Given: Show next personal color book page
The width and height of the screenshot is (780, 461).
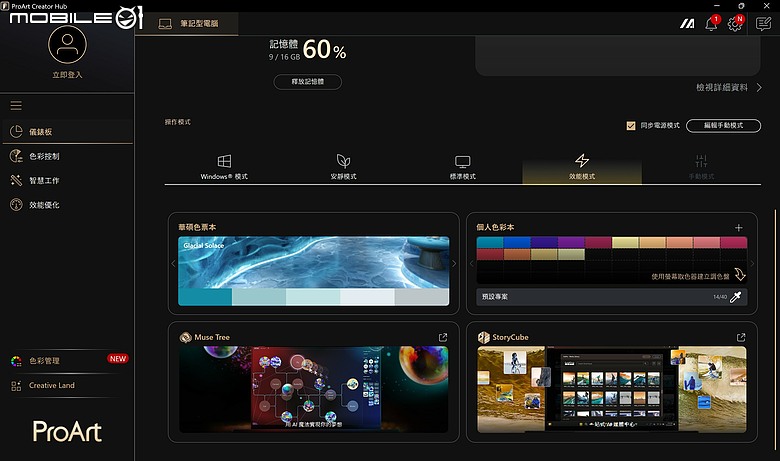Looking at the screenshot, I should pos(752,264).
